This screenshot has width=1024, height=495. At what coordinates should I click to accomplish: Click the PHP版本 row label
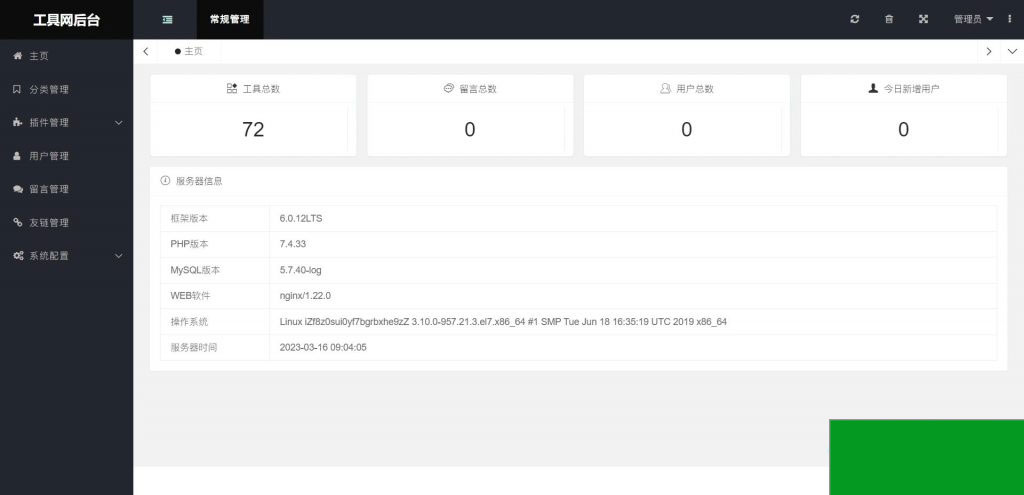click(x=190, y=244)
